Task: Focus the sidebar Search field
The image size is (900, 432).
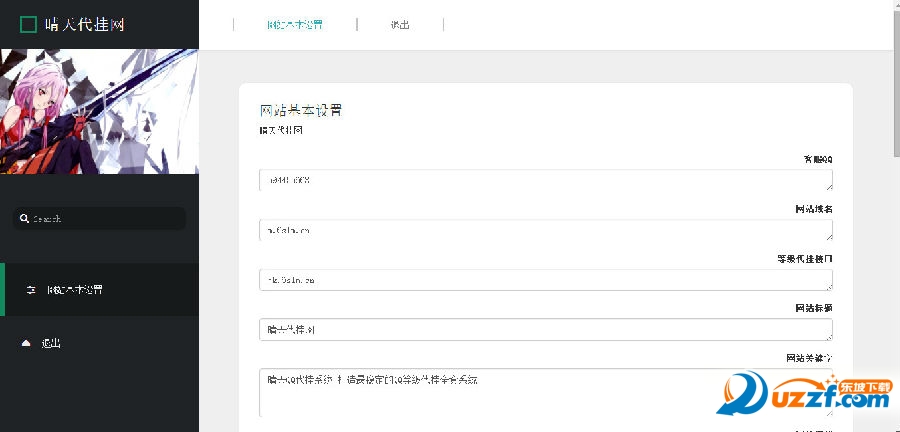Action: coord(99,219)
